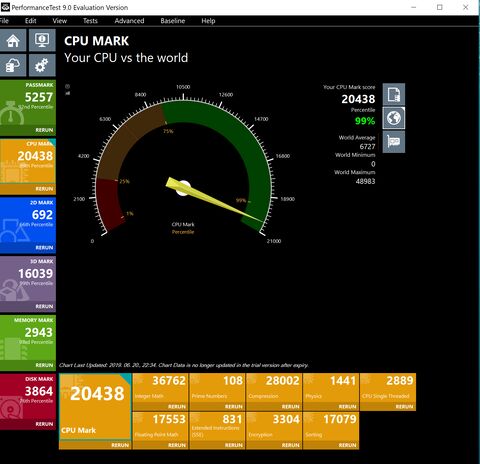Rerun the Integer Math test
This screenshot has width=480, height=464.
(177, 407)
